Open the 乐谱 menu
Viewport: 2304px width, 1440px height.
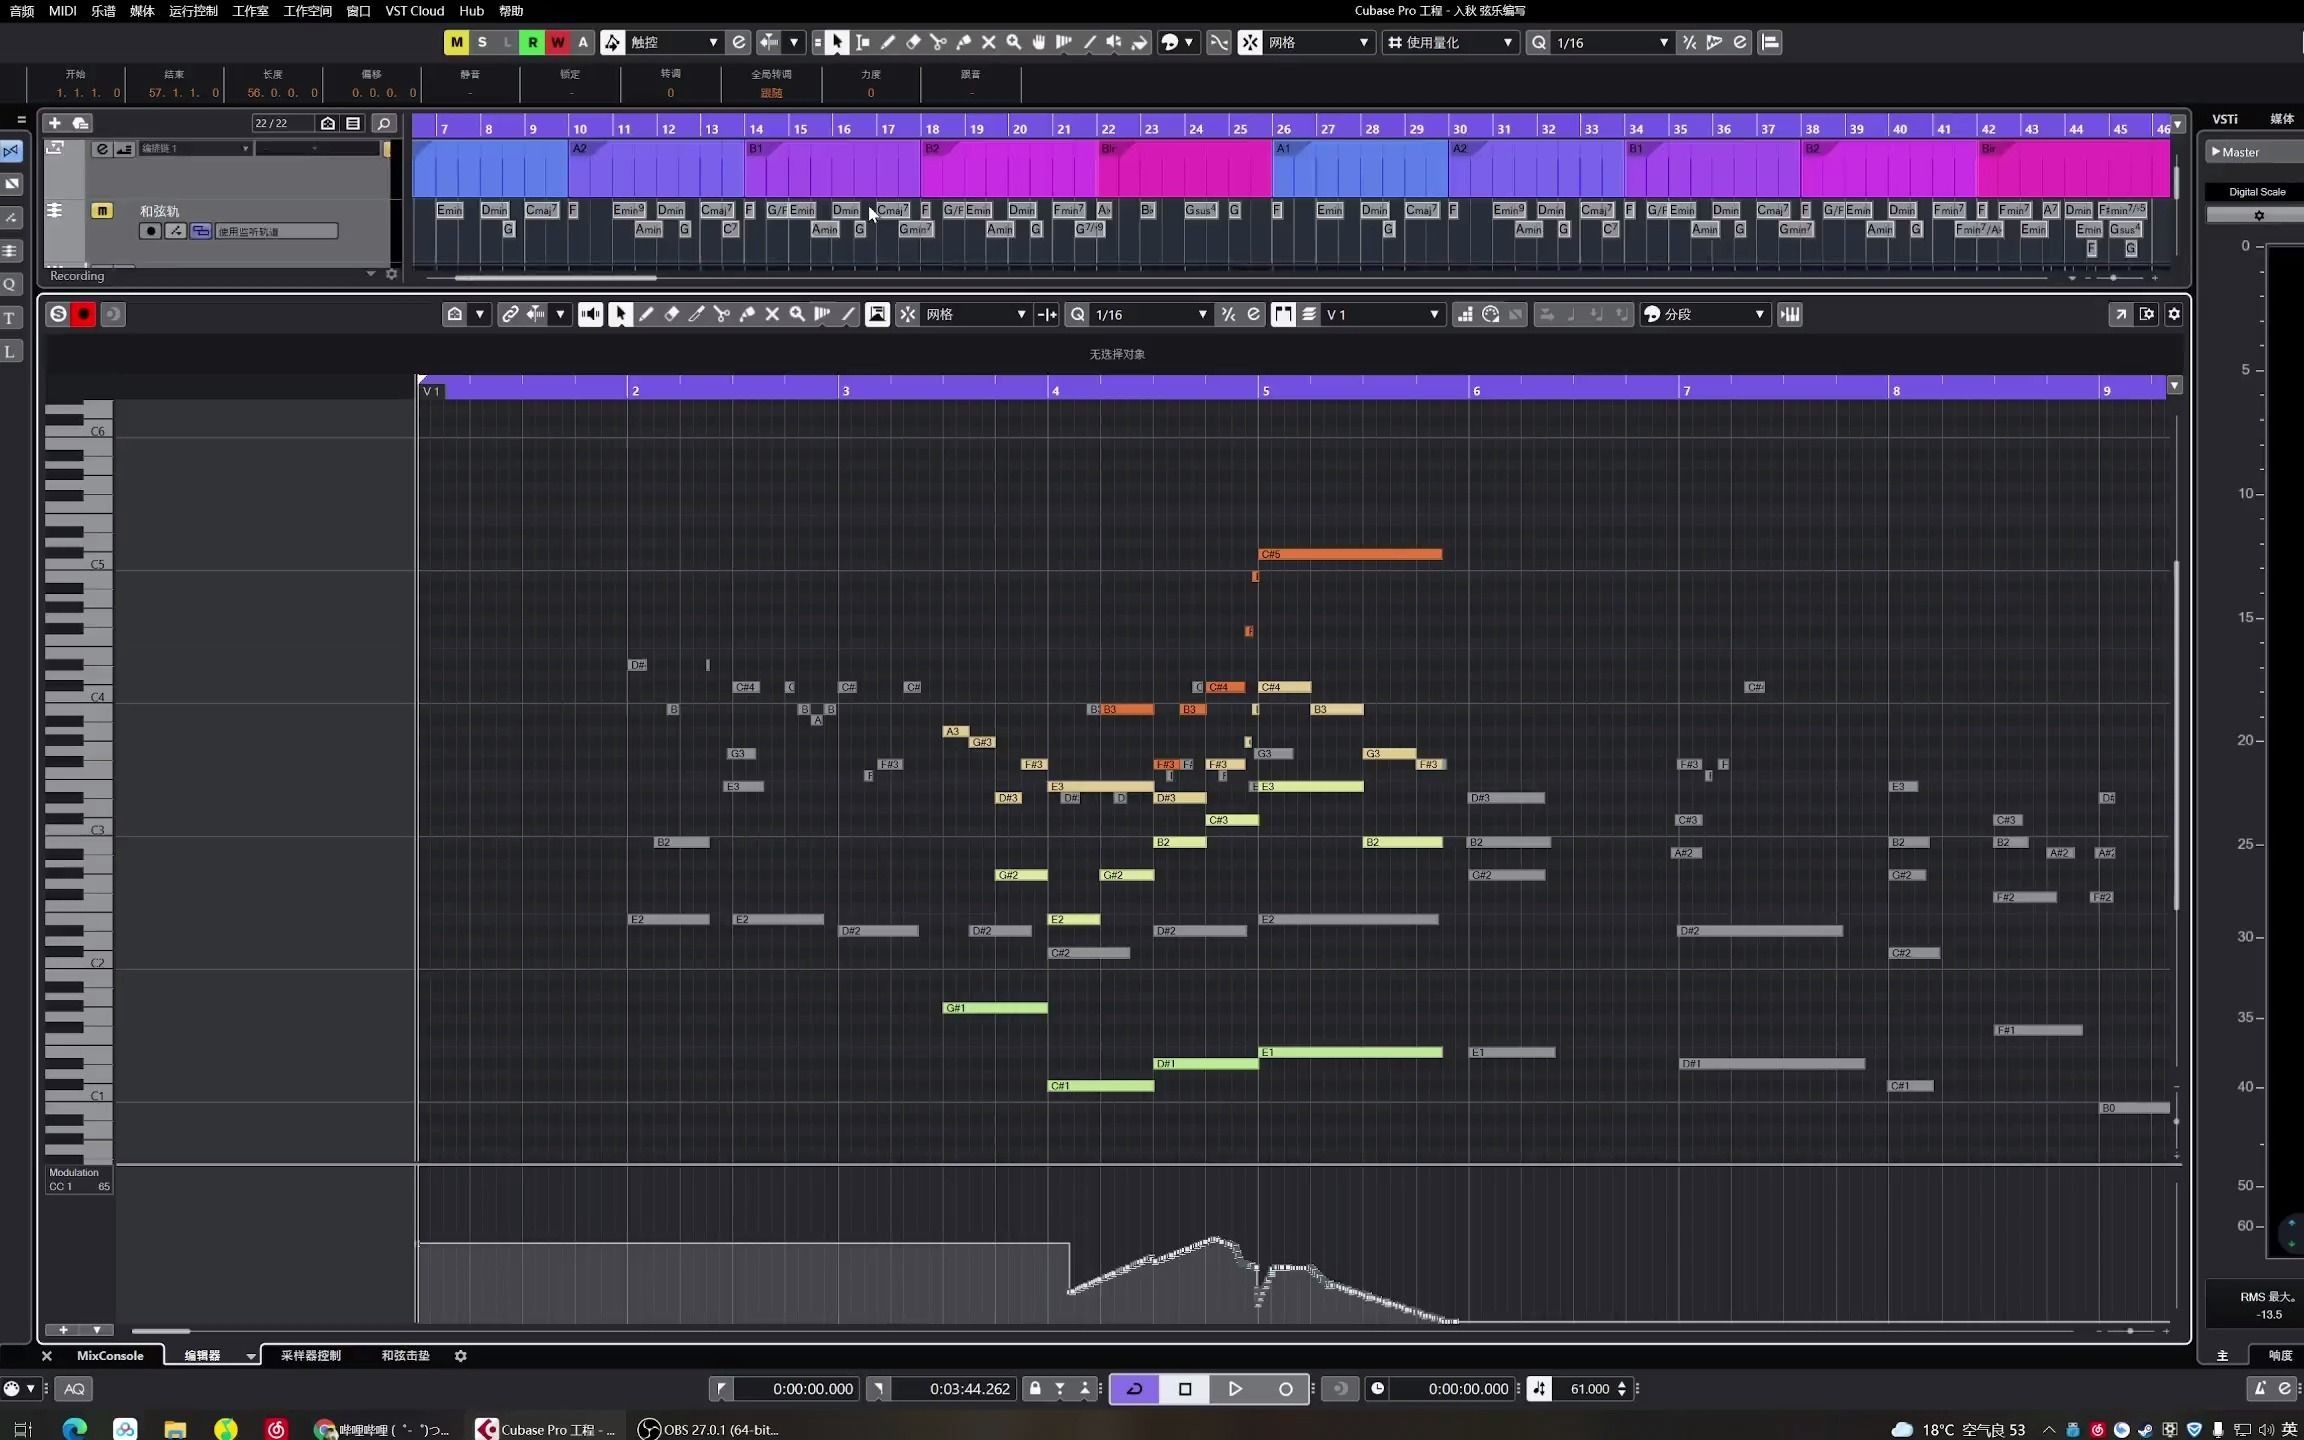(x=103, y=11)
